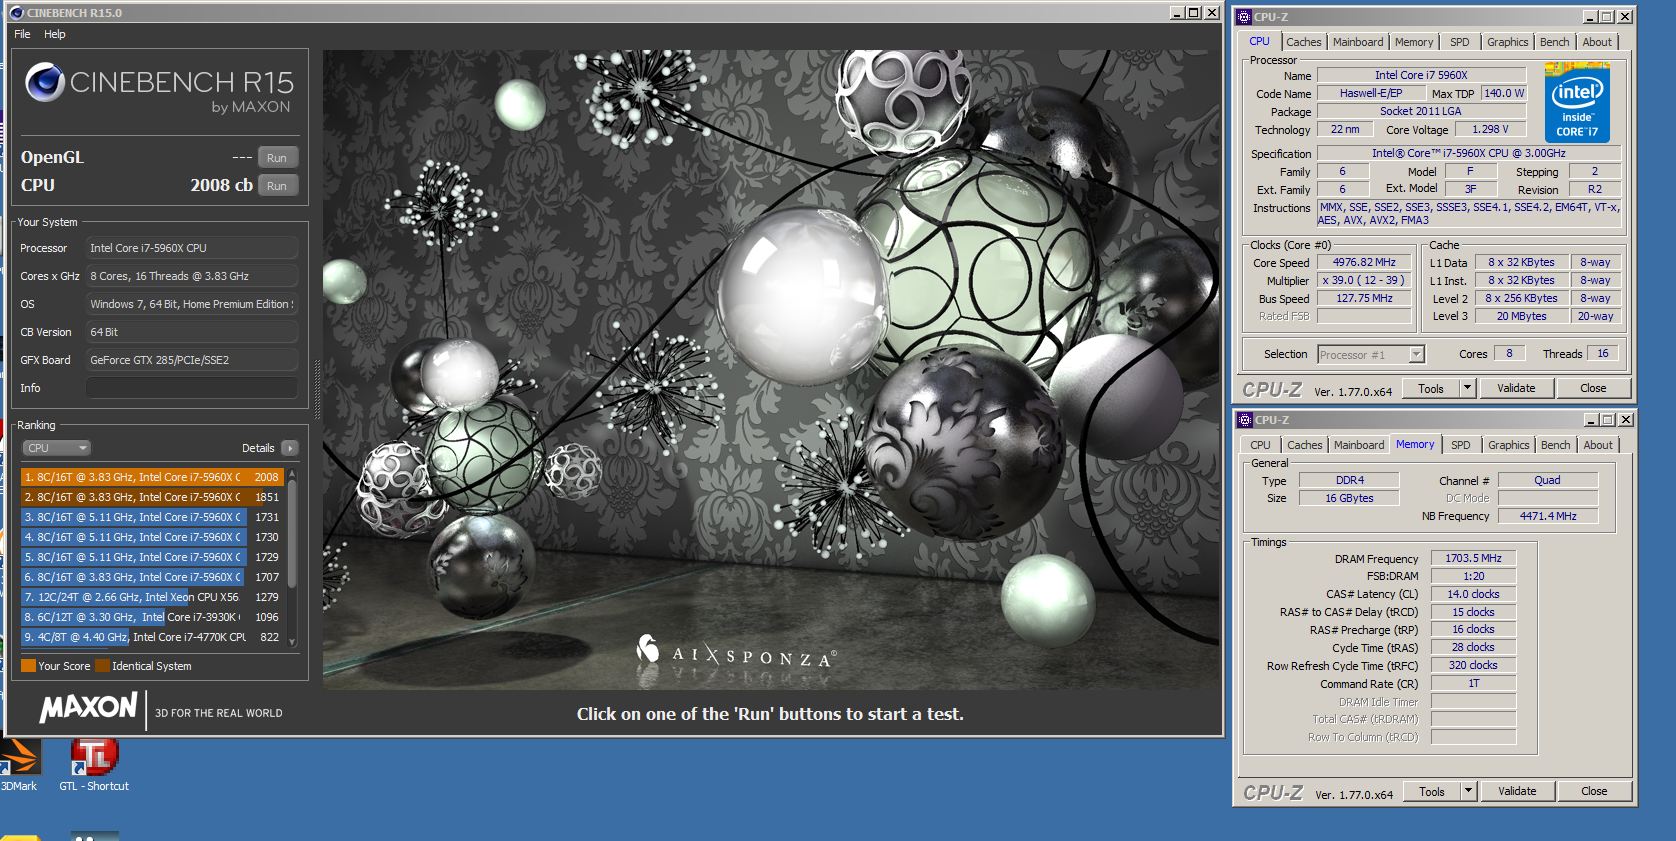Click the AIXSPONZA logo in render

click(x=737, y=654)
